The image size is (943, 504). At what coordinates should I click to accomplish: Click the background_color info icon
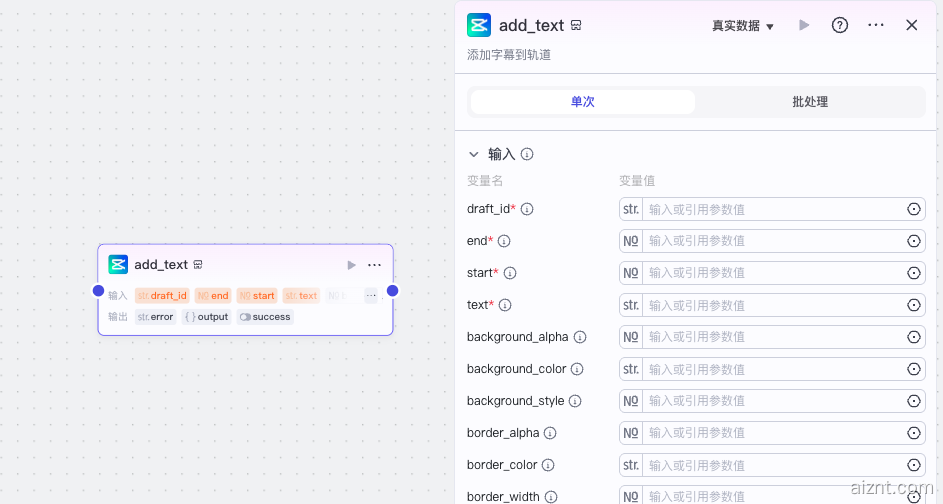click(577, 369)
